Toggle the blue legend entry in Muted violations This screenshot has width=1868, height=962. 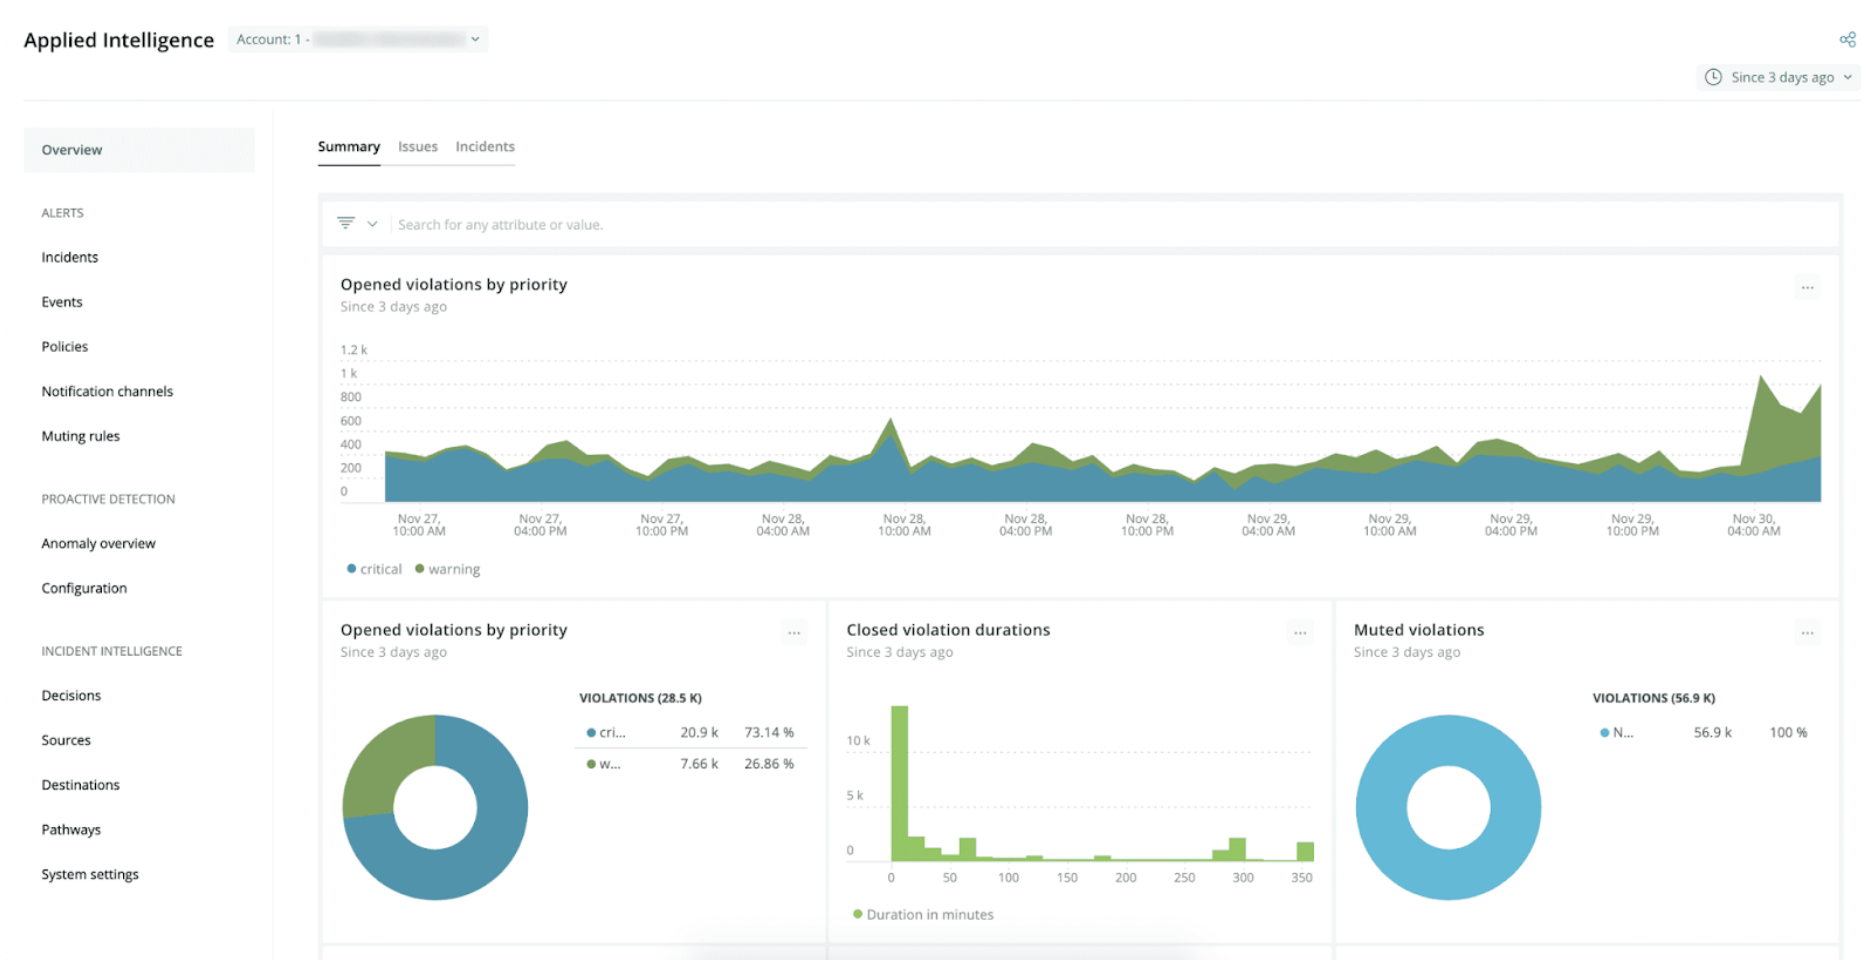(1613, 731)
